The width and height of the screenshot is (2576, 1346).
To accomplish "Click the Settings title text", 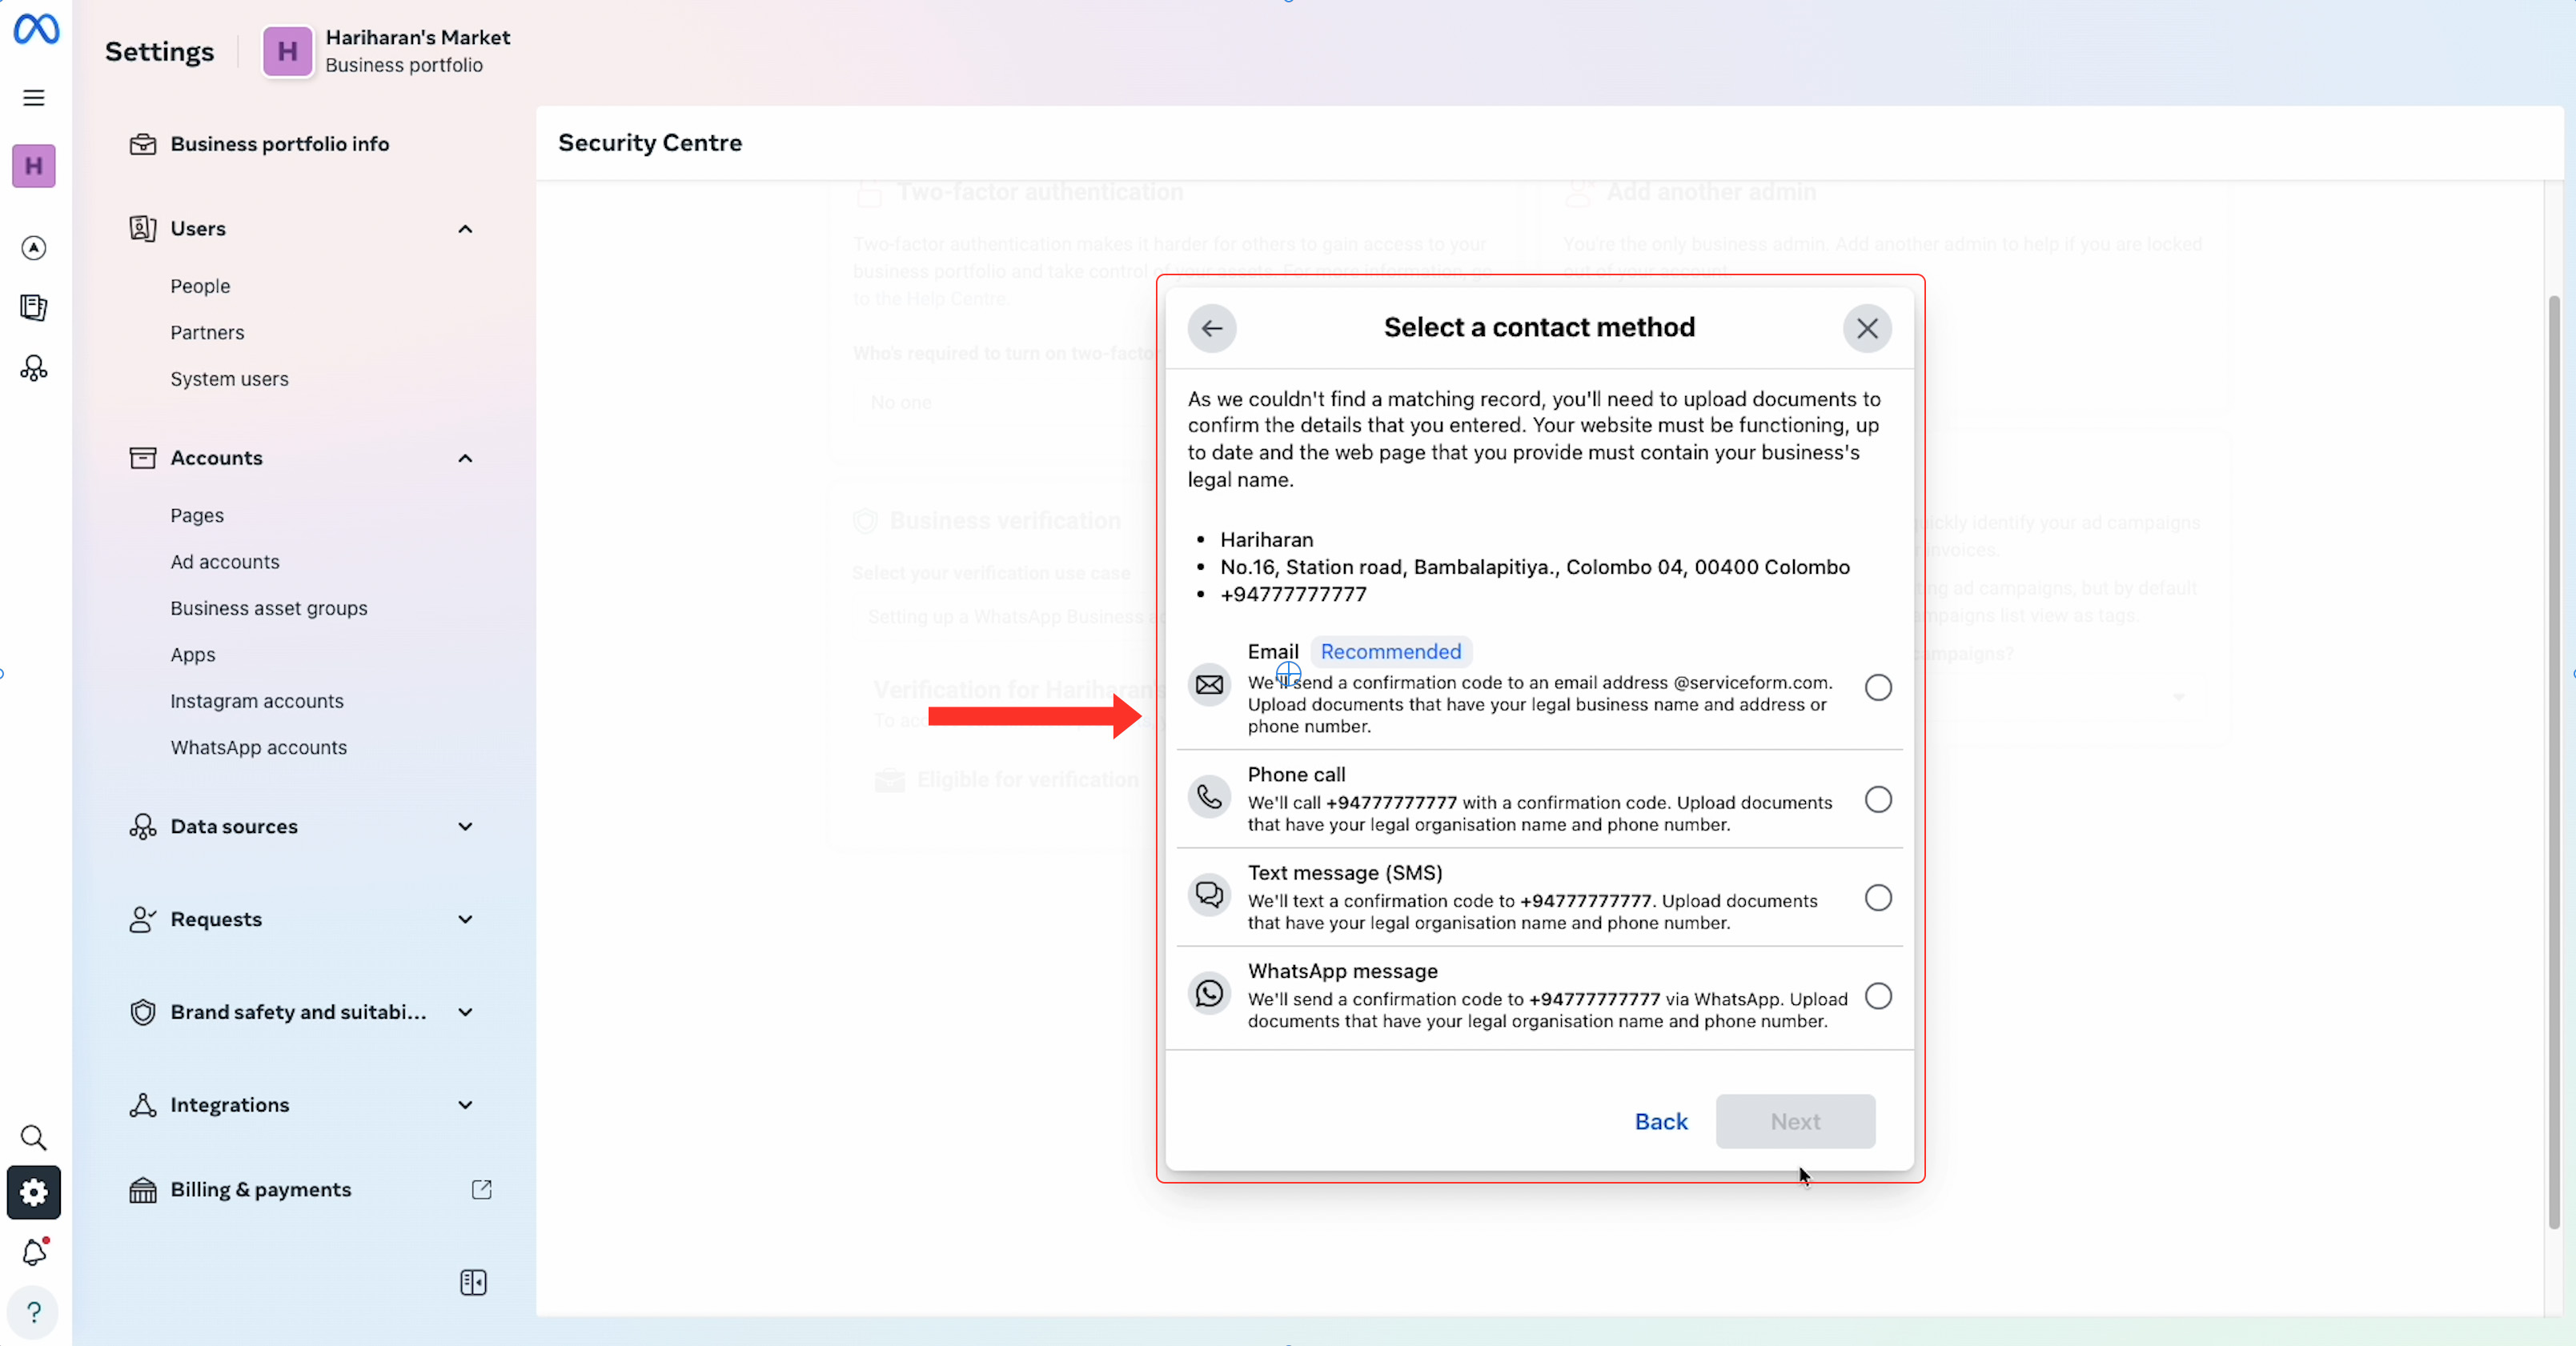I will point(160,51).
